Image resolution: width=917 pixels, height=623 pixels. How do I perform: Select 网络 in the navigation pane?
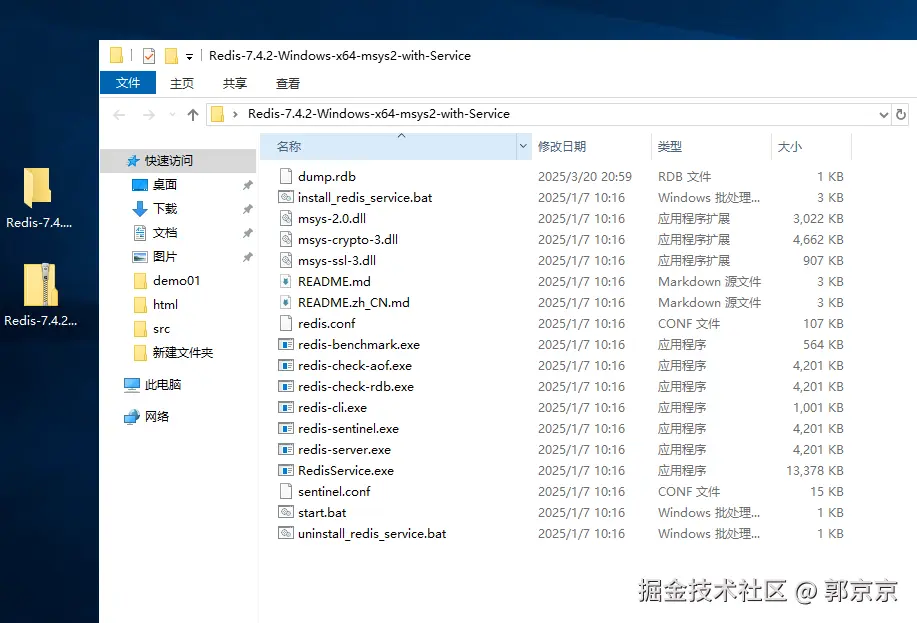click(157, 417)
